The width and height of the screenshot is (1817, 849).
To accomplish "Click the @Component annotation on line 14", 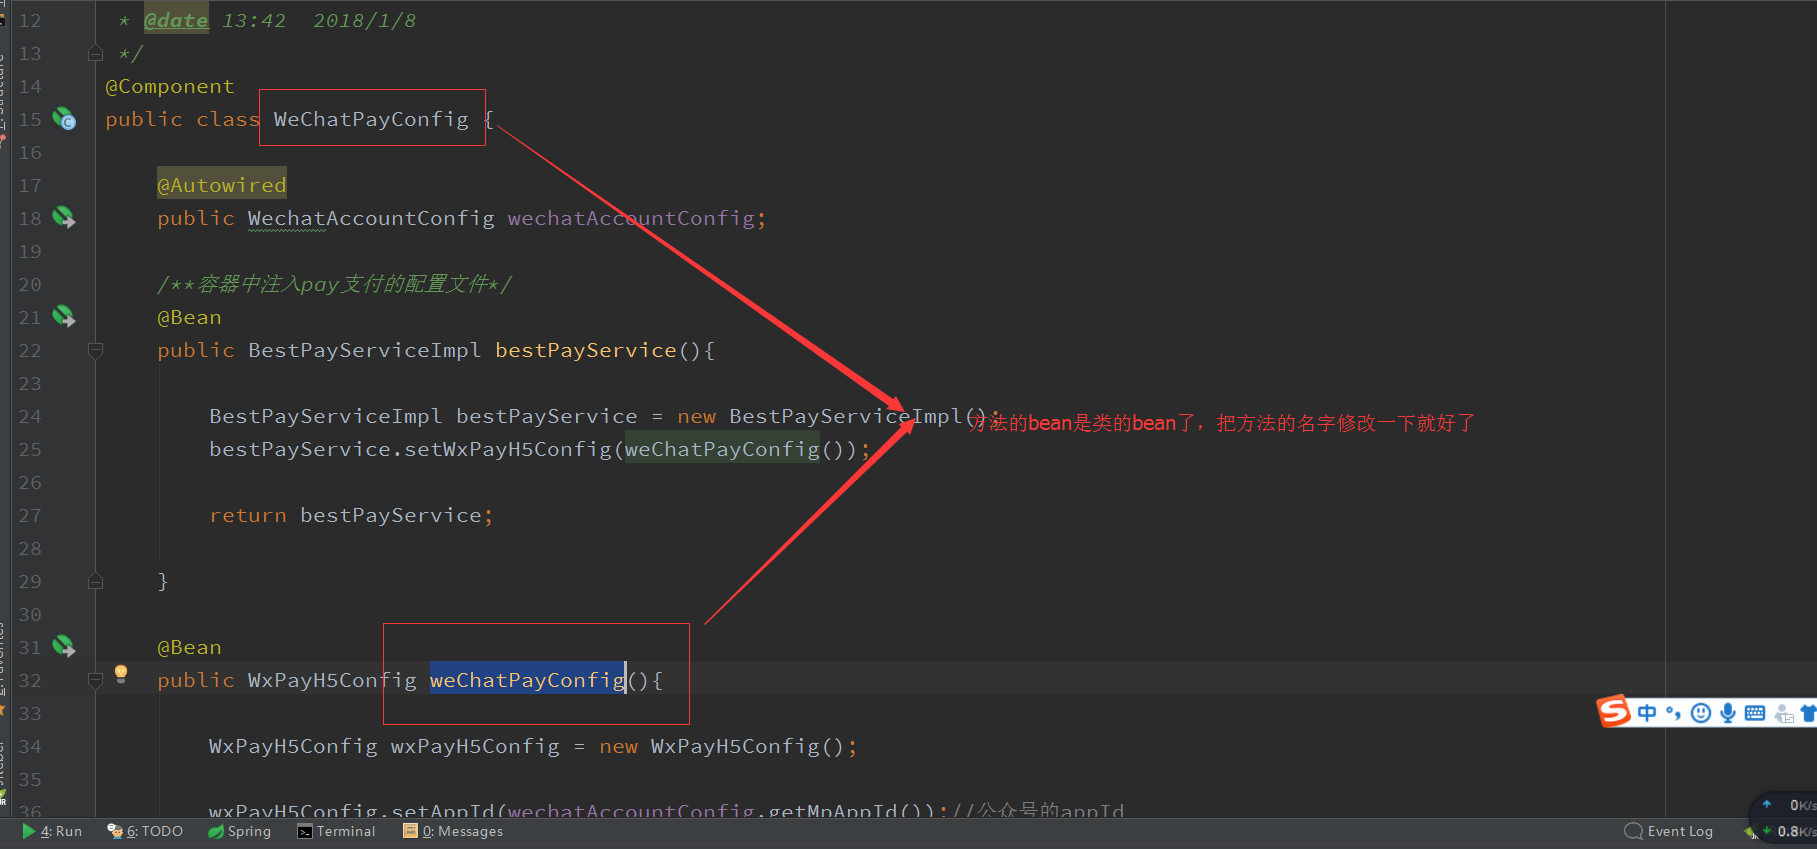I will [170, 86].
